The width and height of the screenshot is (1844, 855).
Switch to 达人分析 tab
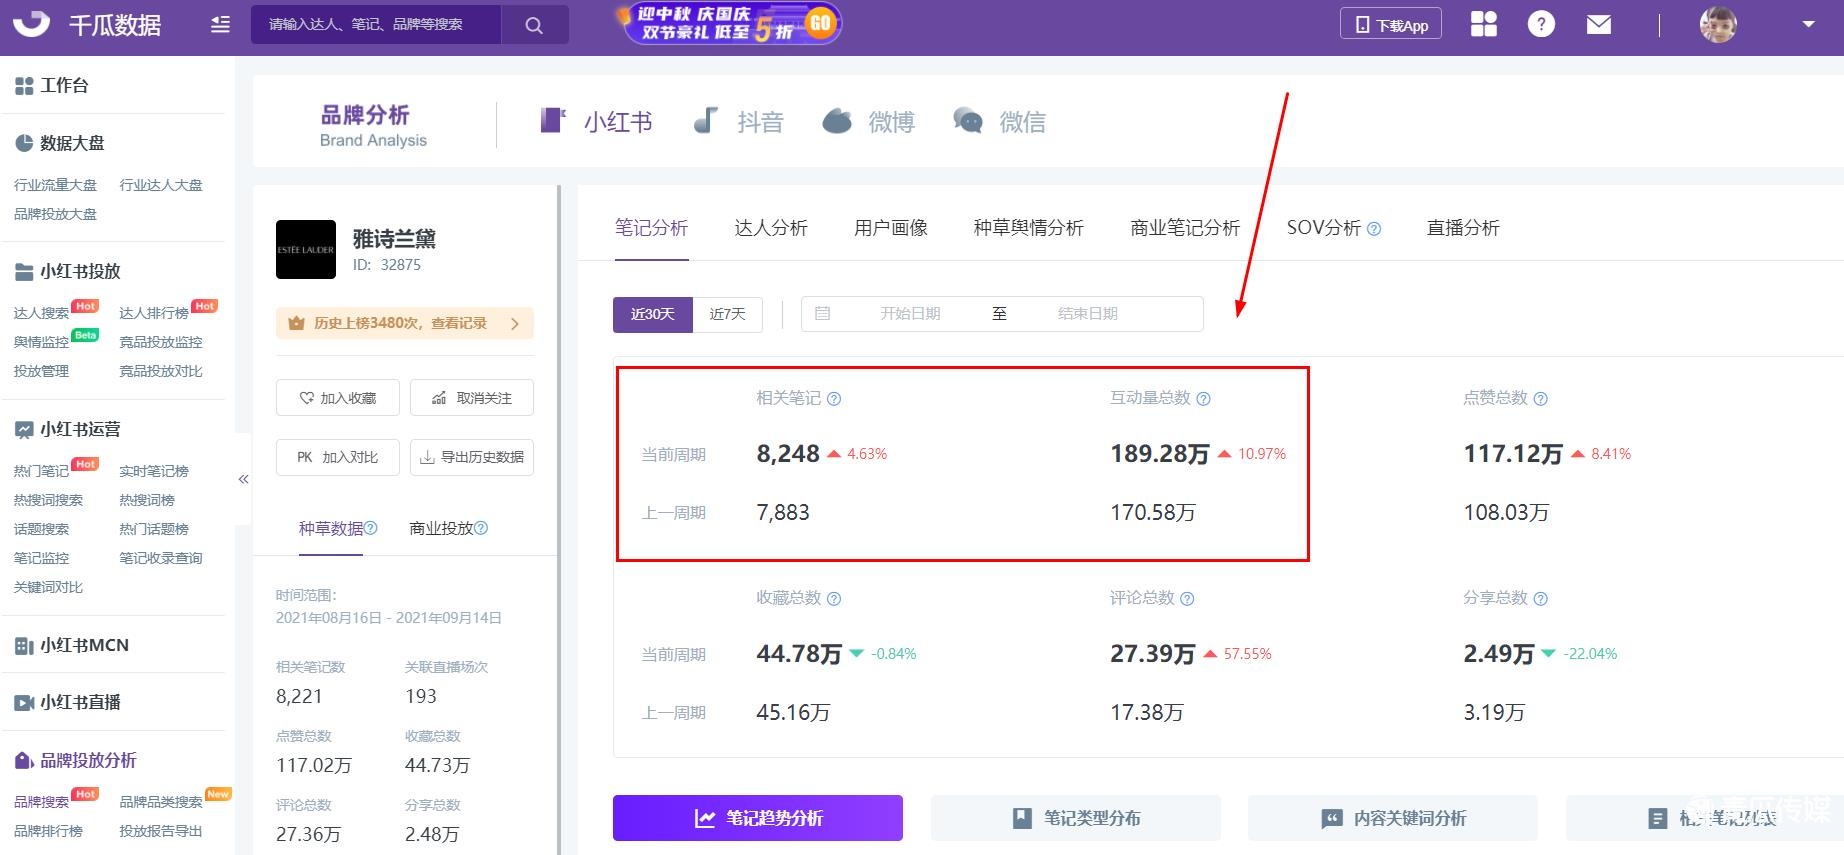click(x=770, y=228)
